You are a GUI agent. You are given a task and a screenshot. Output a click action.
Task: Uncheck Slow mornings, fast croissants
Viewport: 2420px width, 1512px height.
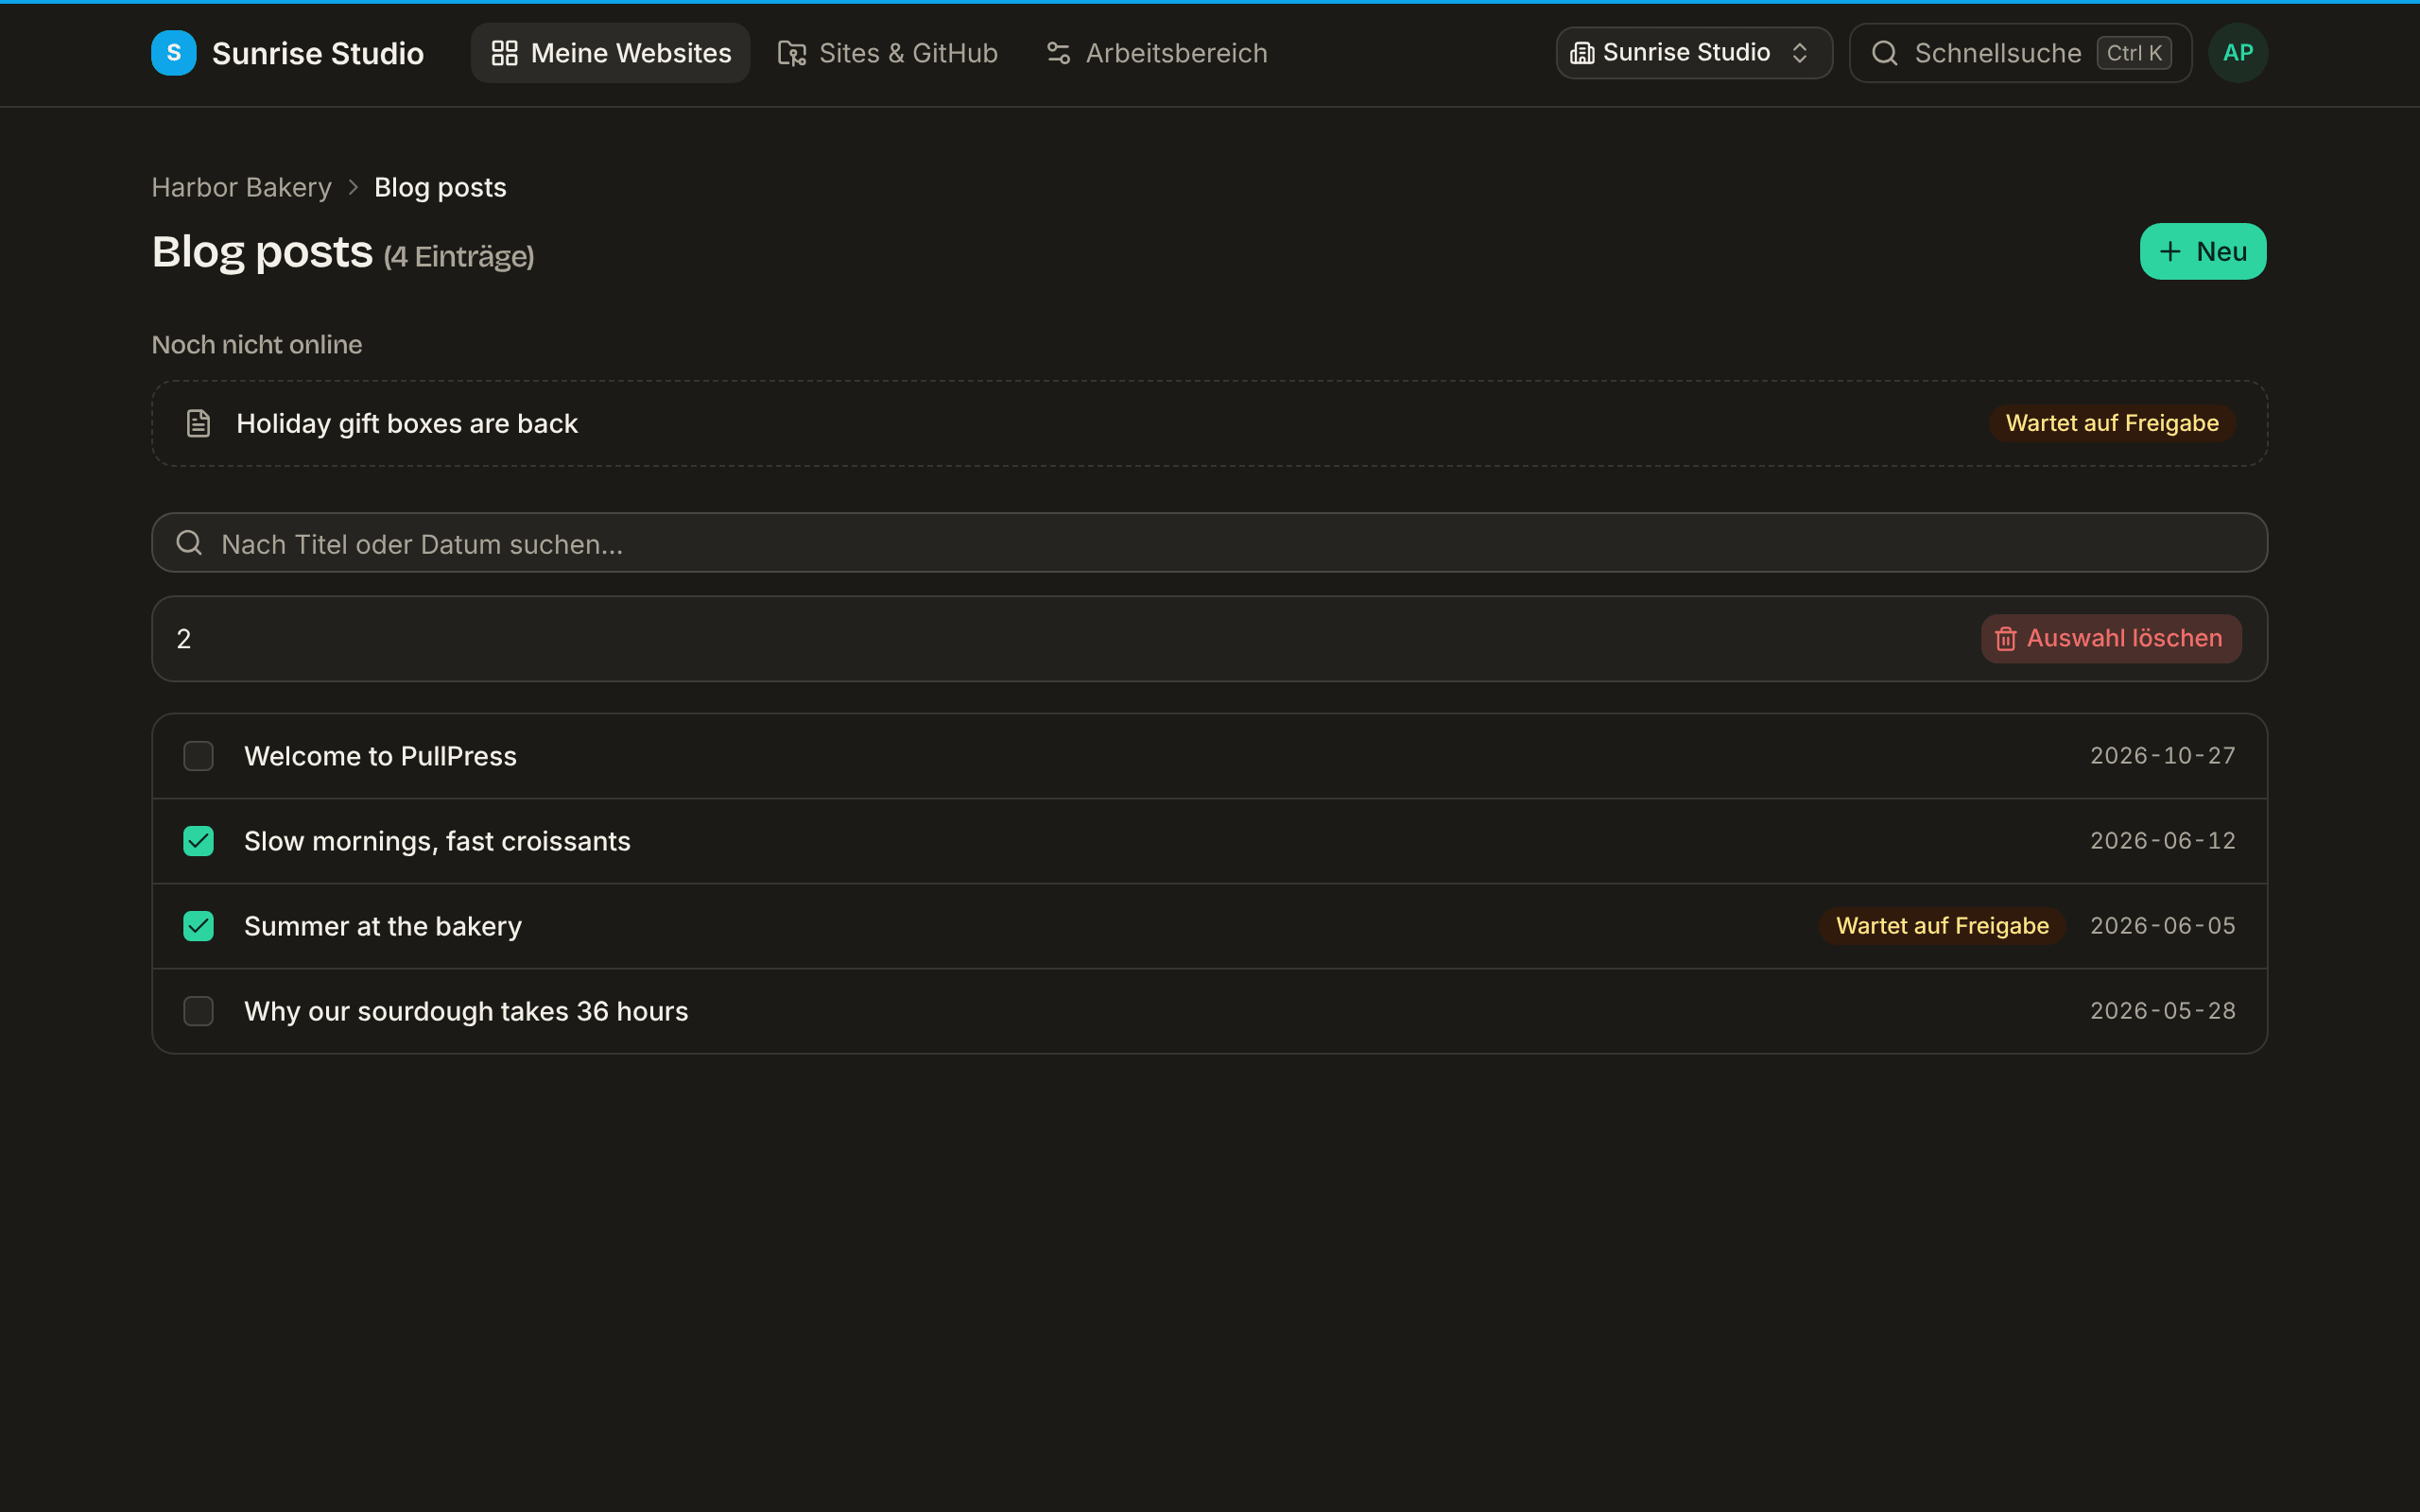[x=198, y=841]
